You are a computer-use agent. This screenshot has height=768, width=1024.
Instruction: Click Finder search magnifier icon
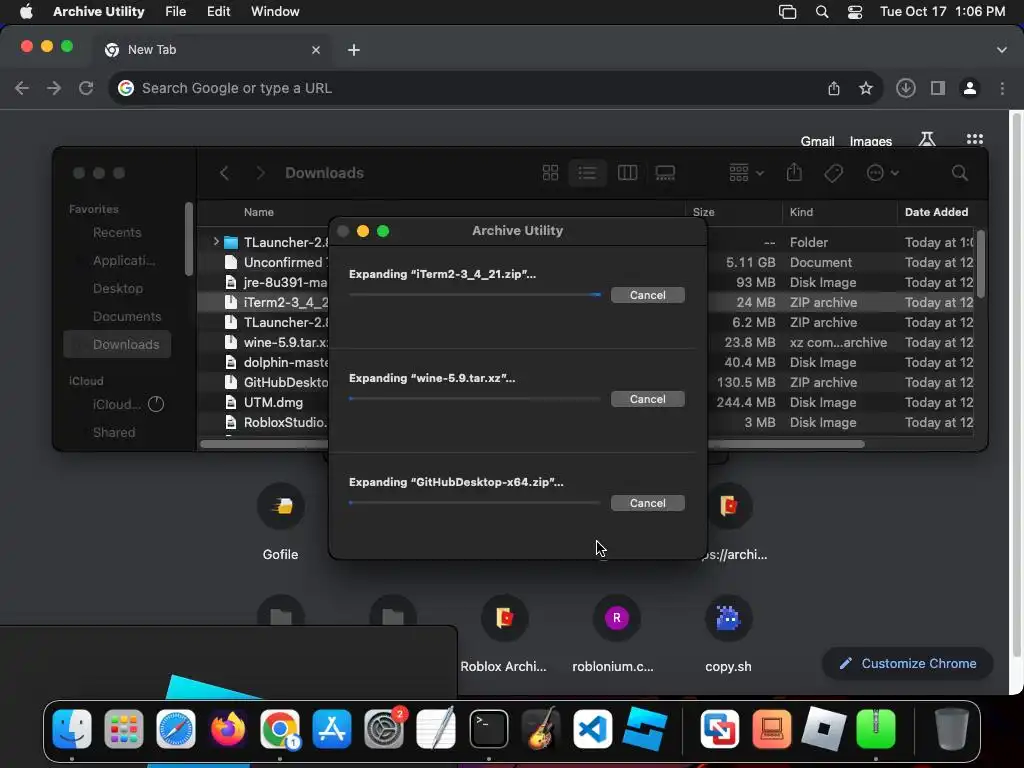959,173
